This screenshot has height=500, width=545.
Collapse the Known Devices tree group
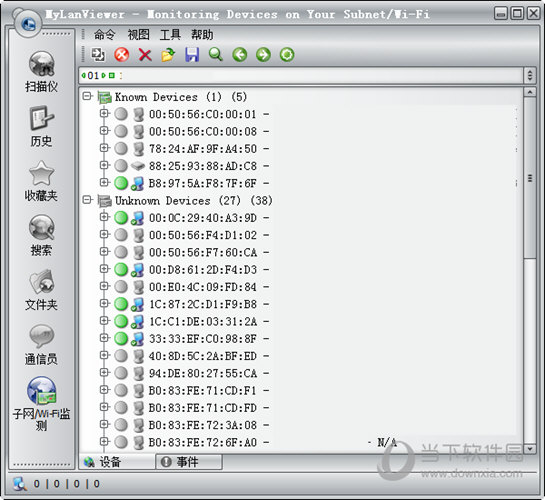87,96
